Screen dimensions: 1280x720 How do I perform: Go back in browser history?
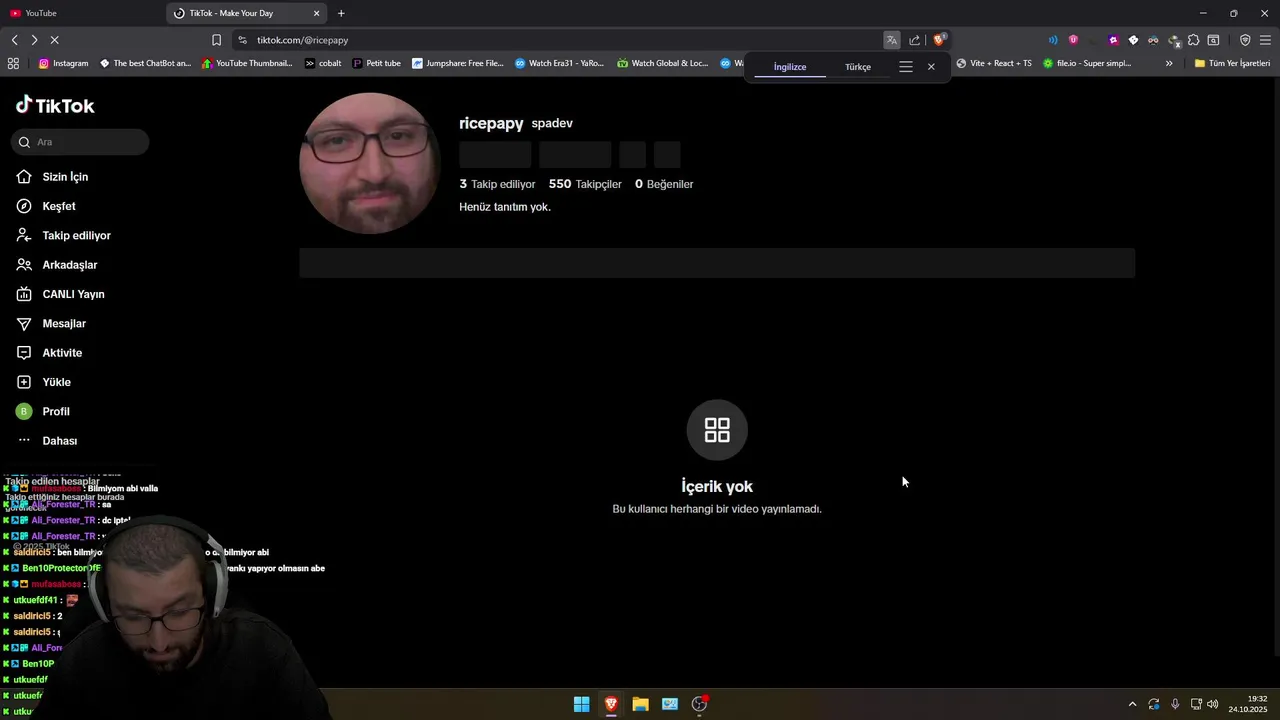(15, 40)
